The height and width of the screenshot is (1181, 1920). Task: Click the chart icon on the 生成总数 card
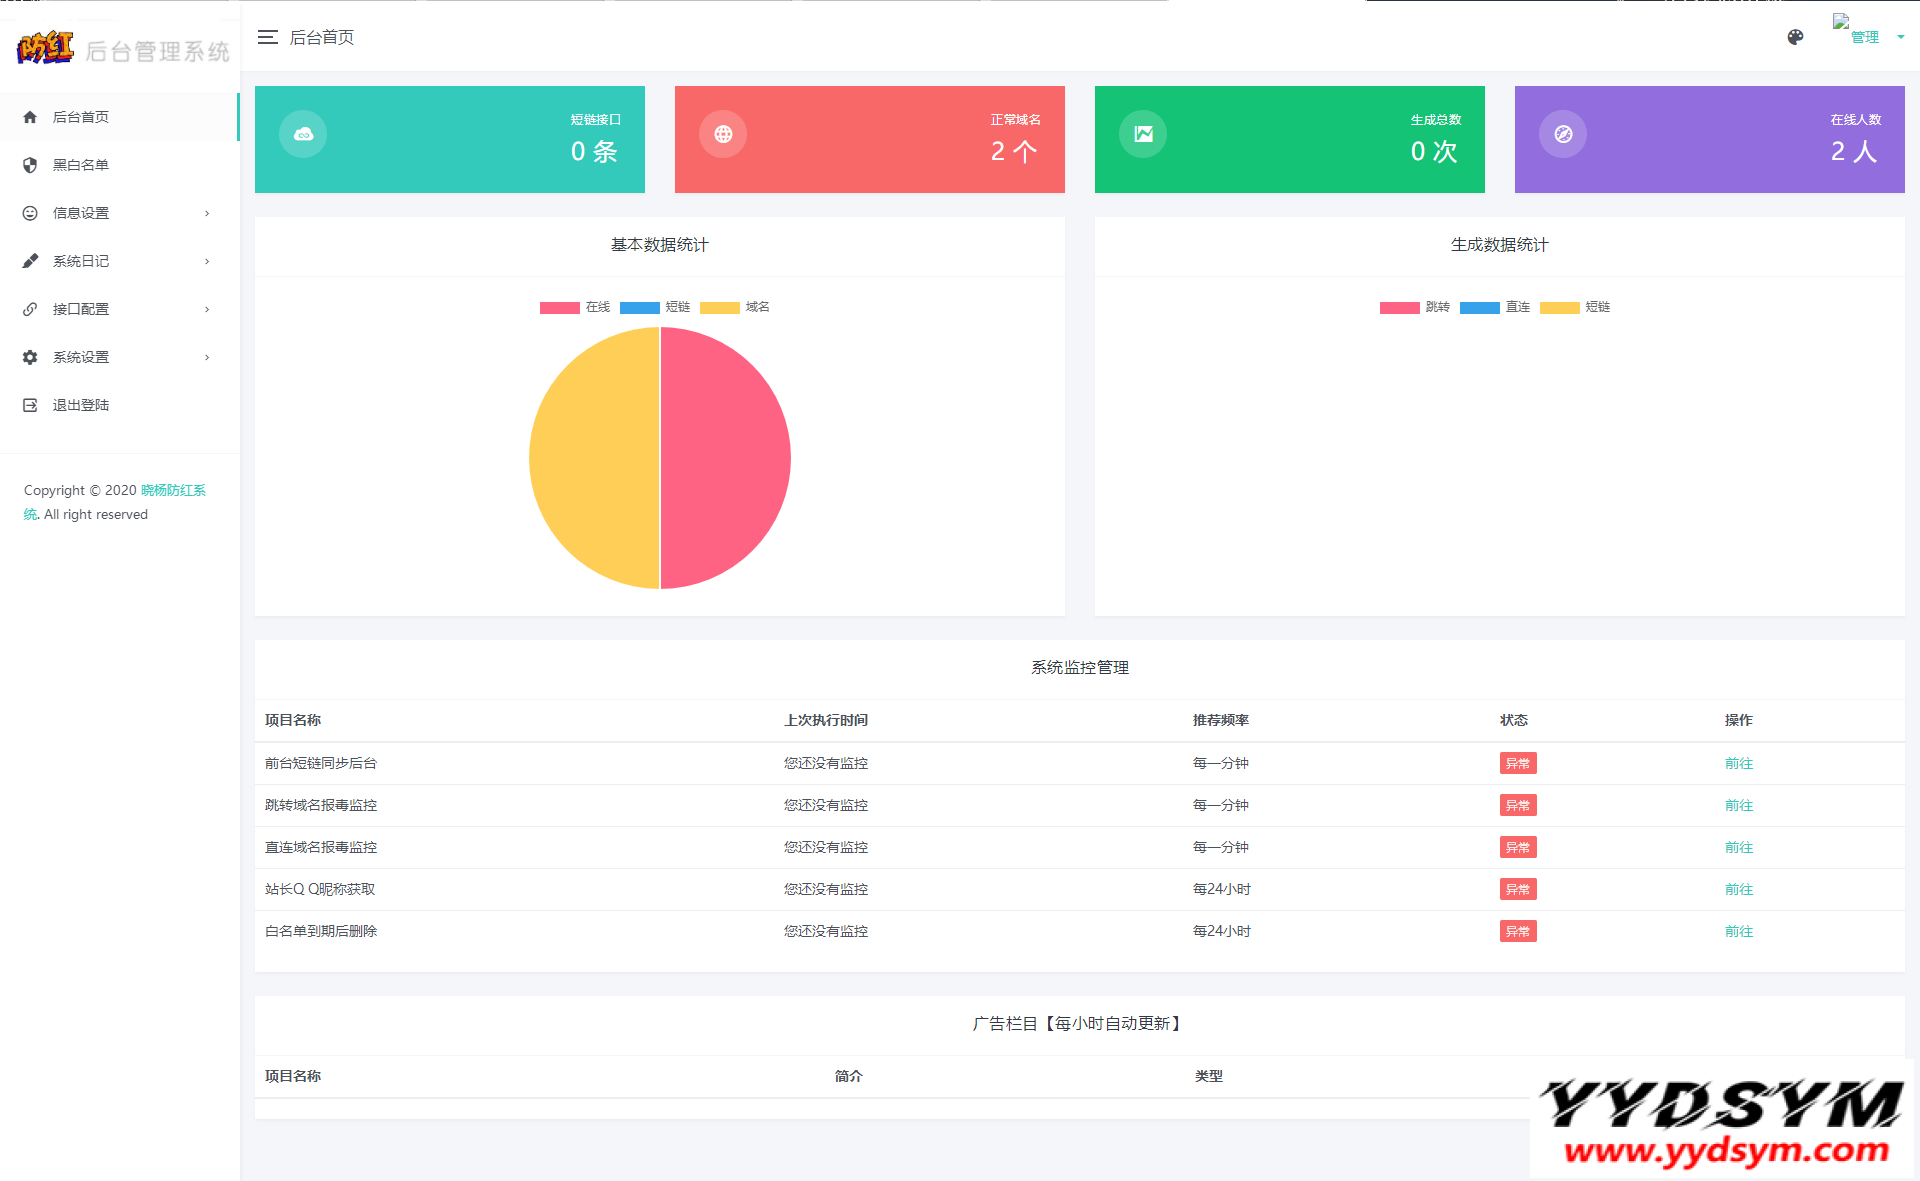(1143, 134)
